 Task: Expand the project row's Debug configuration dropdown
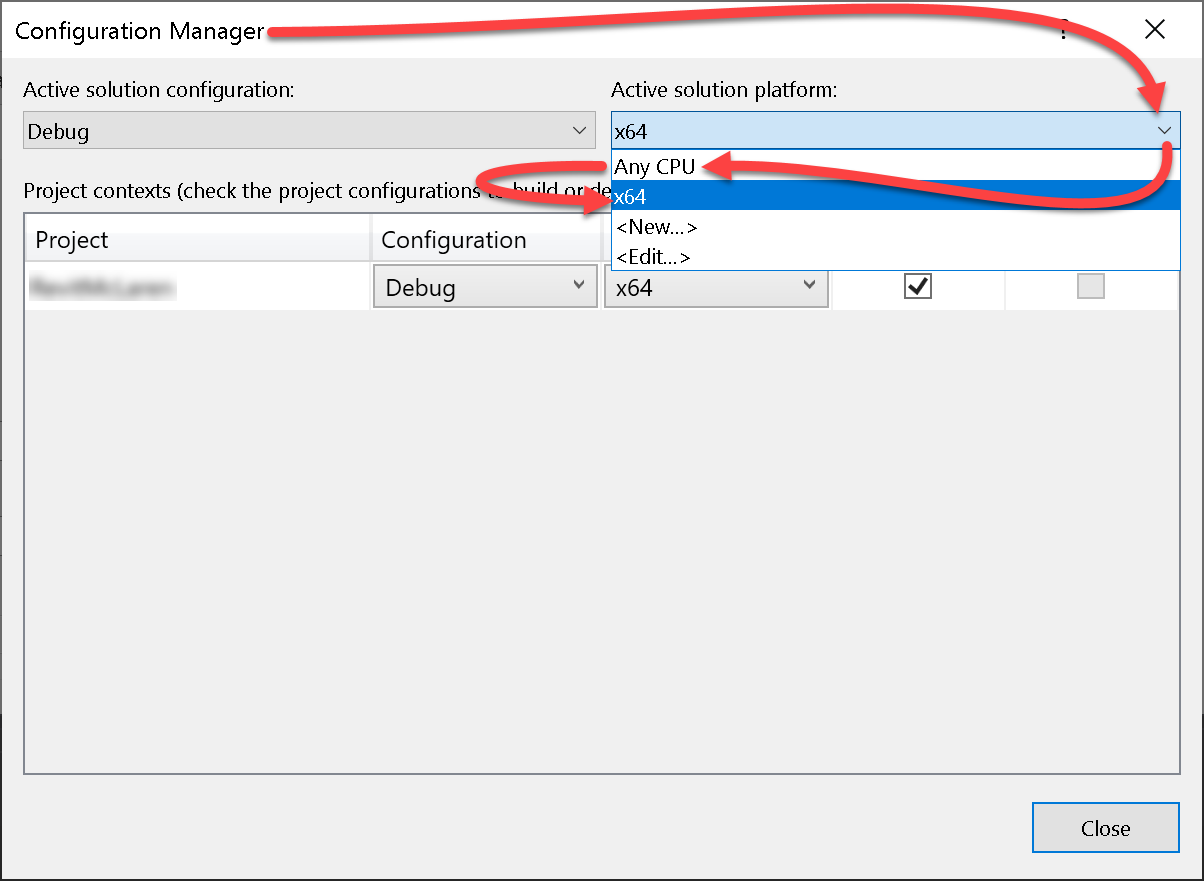[x=485, y=287]
